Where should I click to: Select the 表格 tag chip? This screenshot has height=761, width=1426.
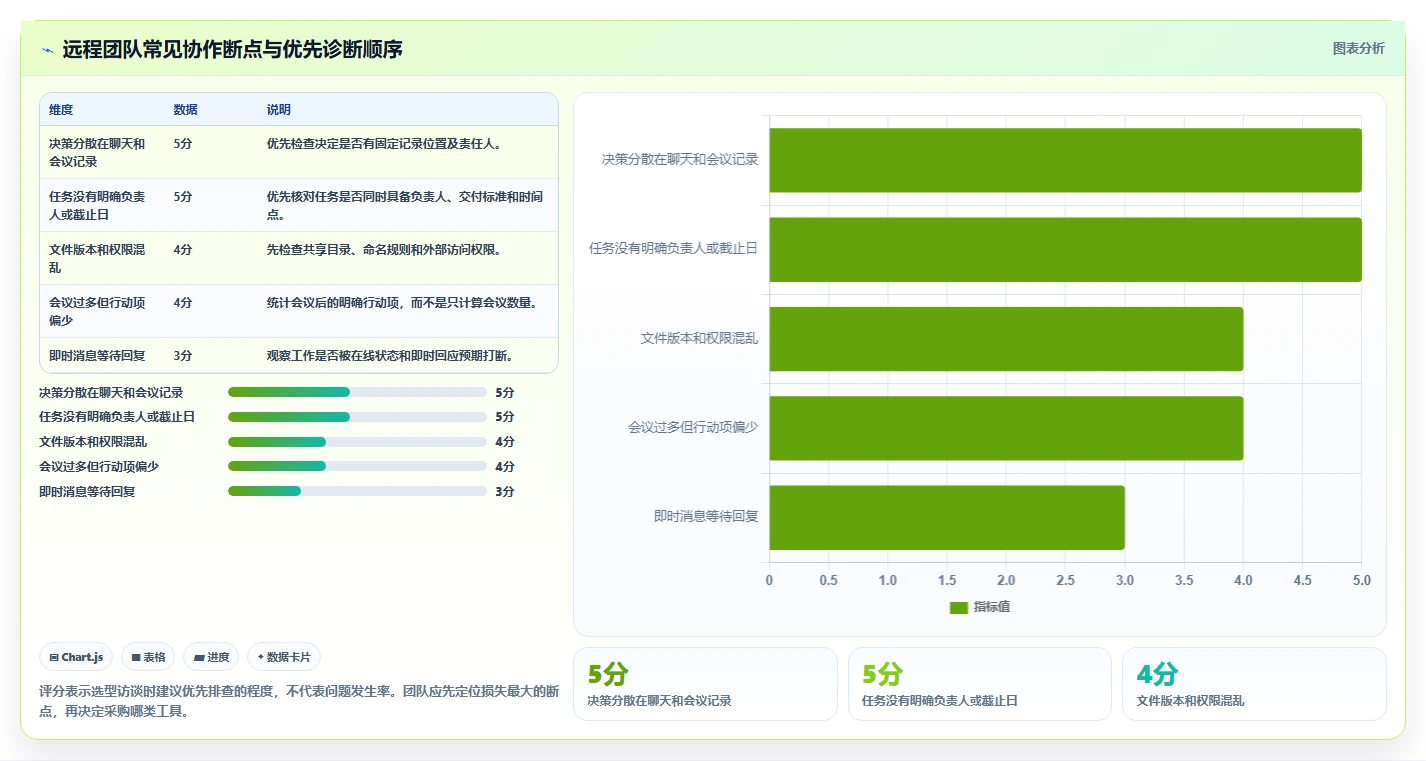pos(148,657)
